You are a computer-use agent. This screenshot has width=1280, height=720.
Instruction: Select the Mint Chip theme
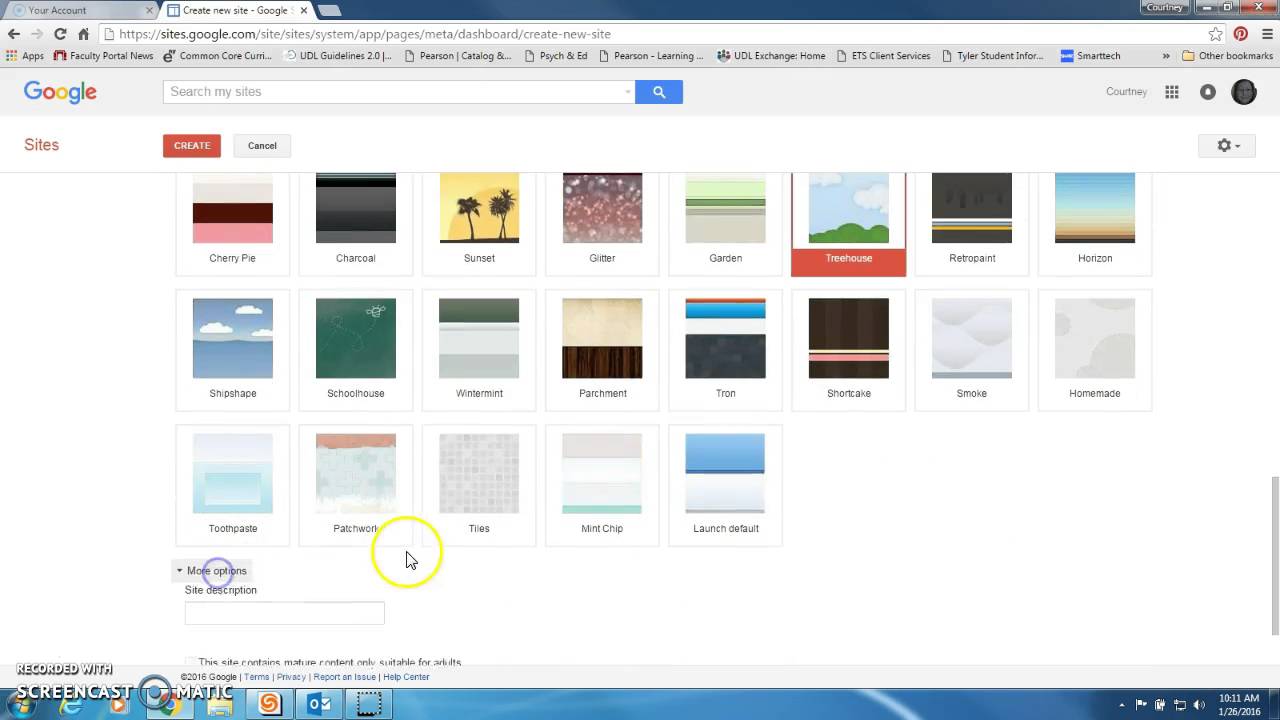click(x=602, y=485)
